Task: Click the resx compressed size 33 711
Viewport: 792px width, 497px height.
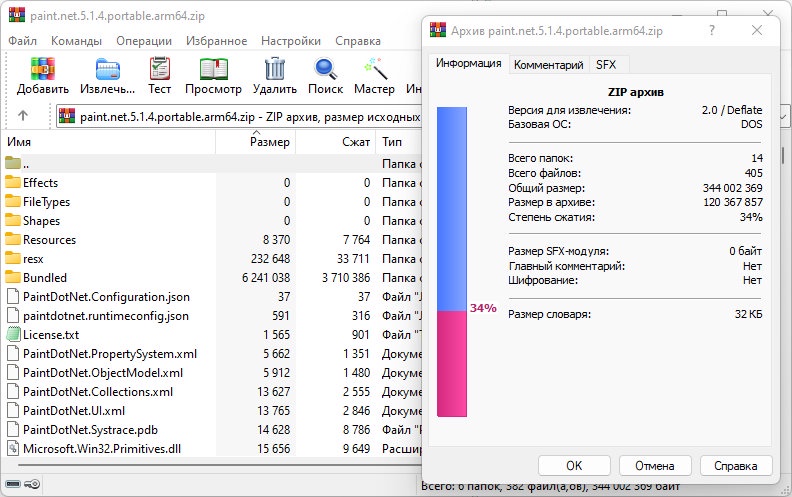Action: pyautogui.click(x=353, y=259)
